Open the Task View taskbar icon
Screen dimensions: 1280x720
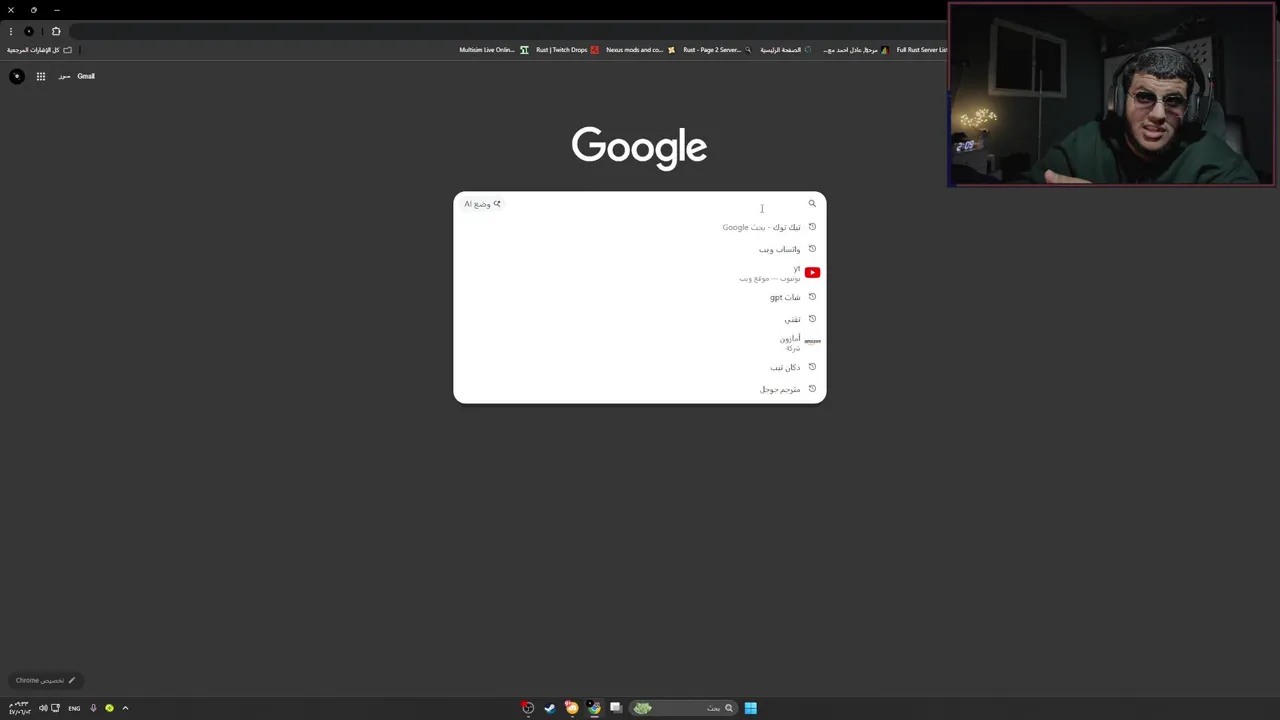pos(616,708)
